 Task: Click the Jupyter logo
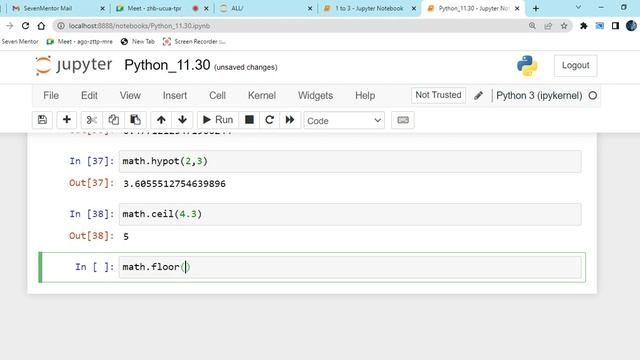click(x=73, y=65)
